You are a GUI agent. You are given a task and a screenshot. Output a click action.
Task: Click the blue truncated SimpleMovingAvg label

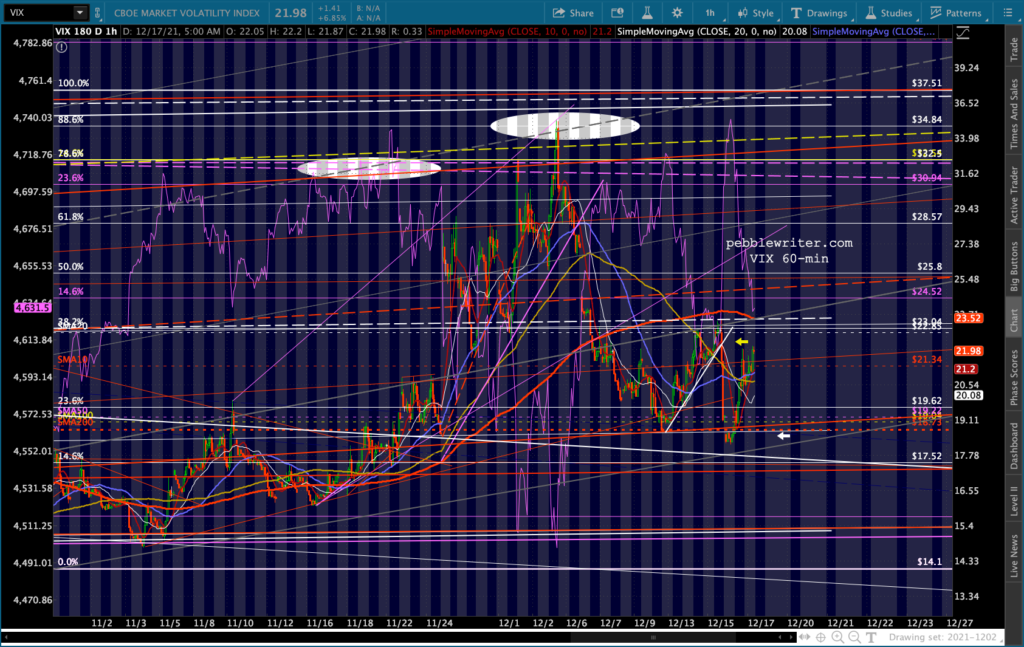[874, 31]
